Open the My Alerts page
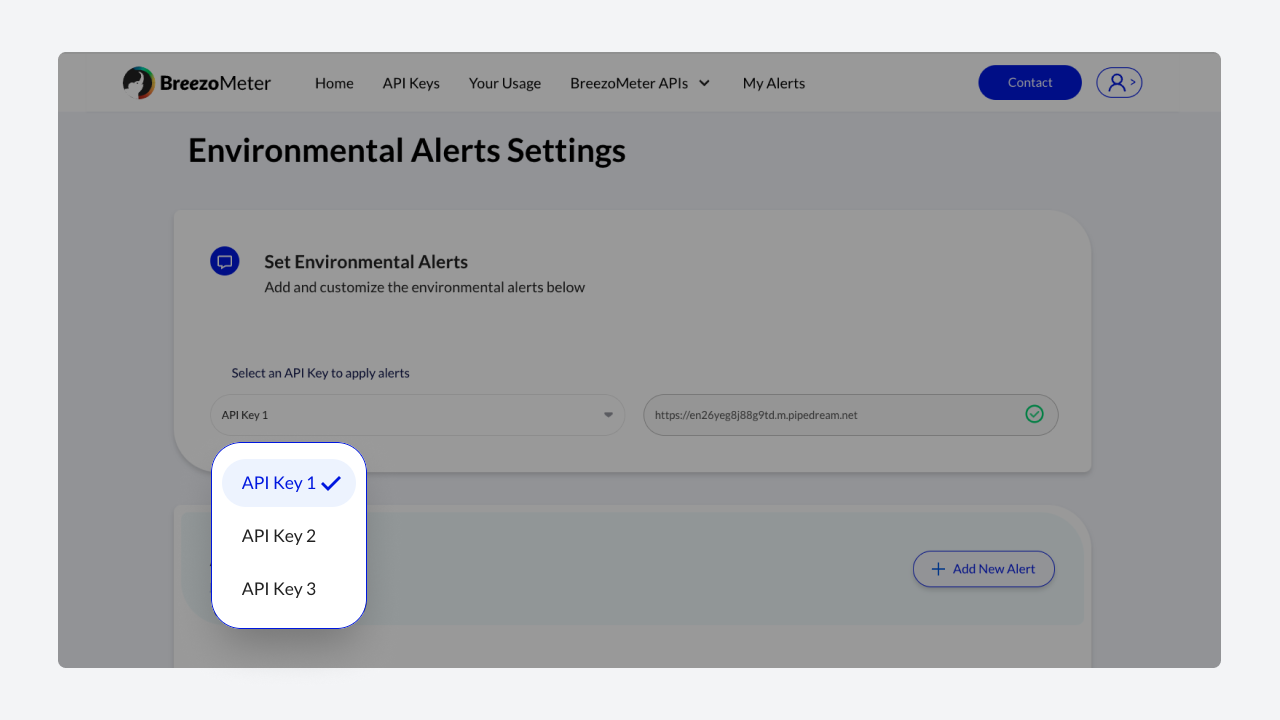 click(773, 83)
